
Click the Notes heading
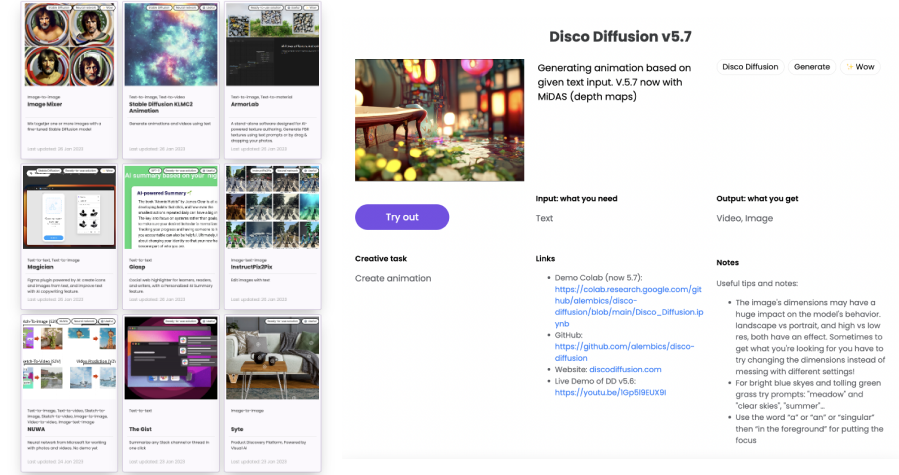[727, 262]
